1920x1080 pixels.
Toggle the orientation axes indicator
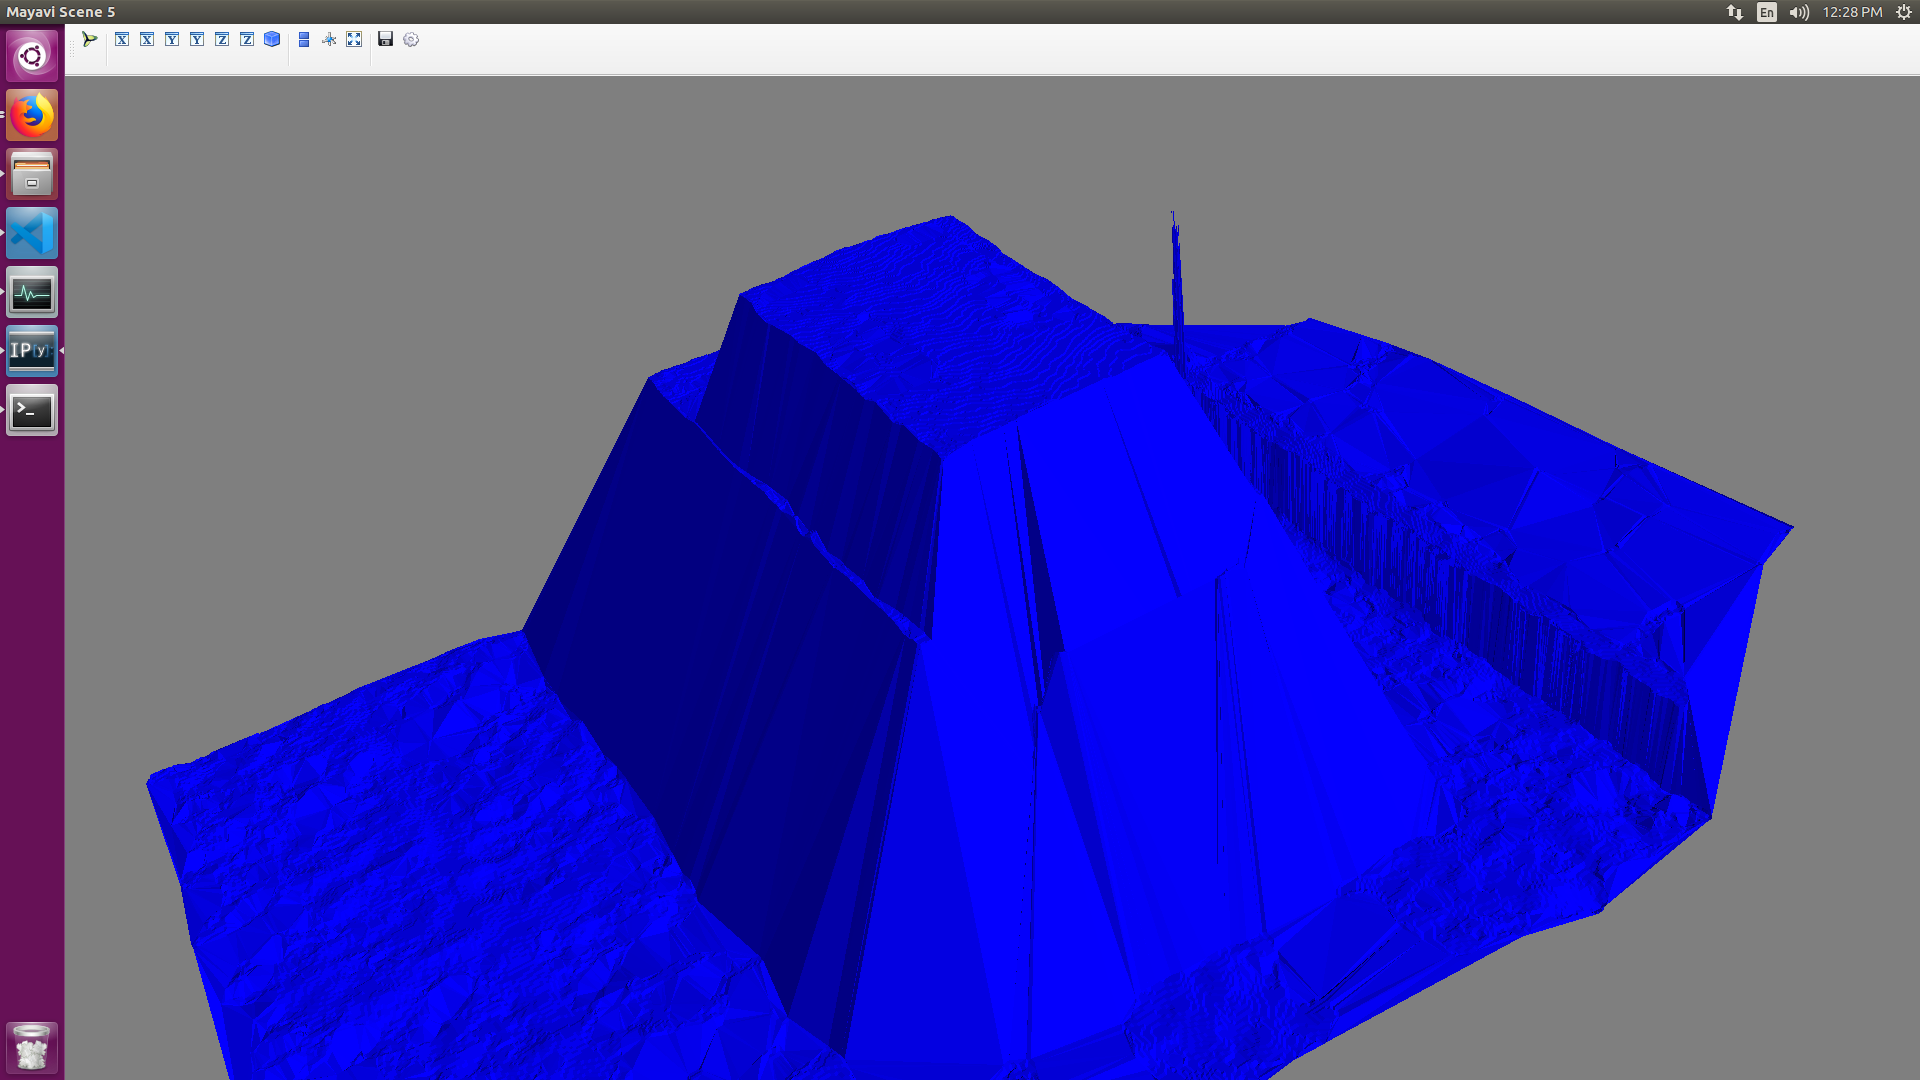329,39
